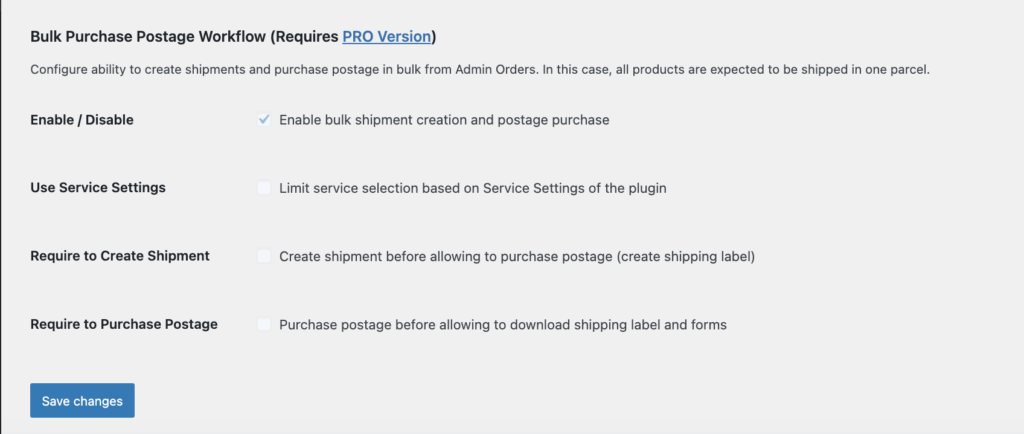Tick the limit service selection checkbox
Viewport: 1024px width, 434px height.
coord(264,188)
